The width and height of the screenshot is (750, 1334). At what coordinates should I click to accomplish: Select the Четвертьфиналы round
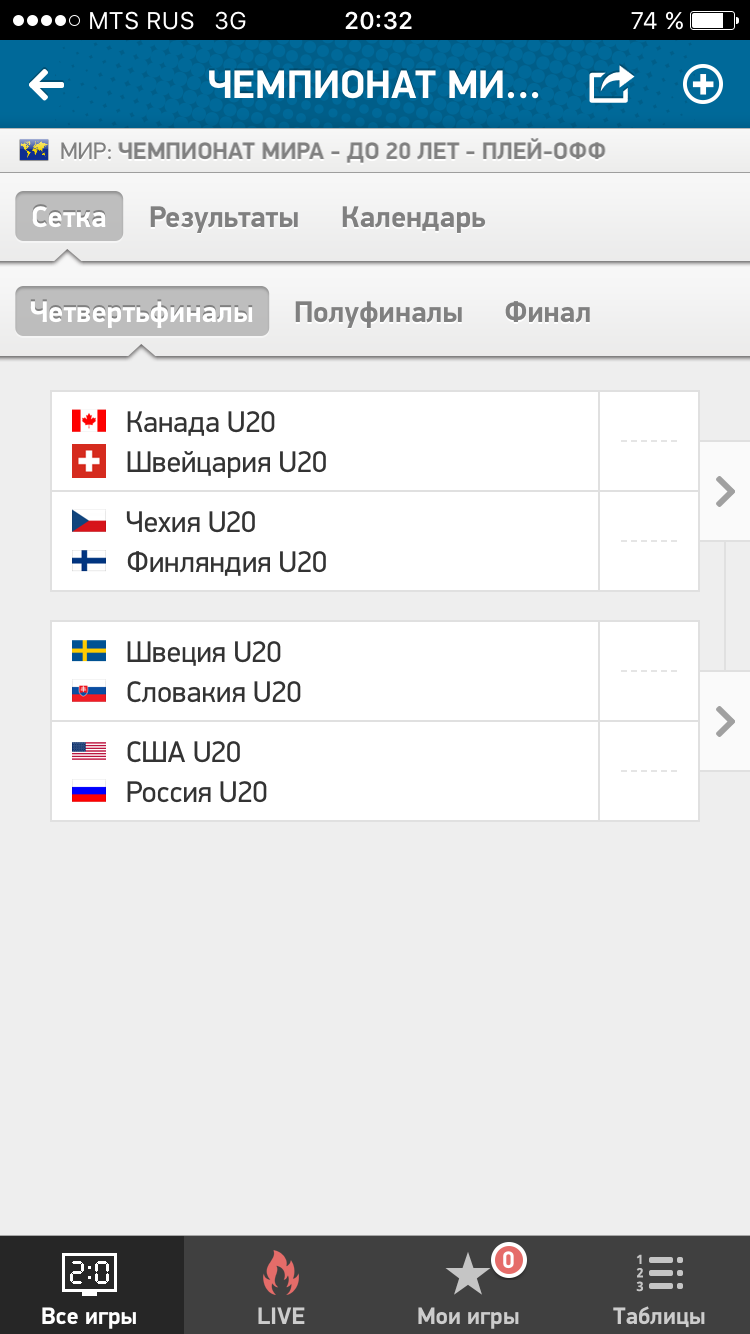pyautogui.click(x=142, y=312)
